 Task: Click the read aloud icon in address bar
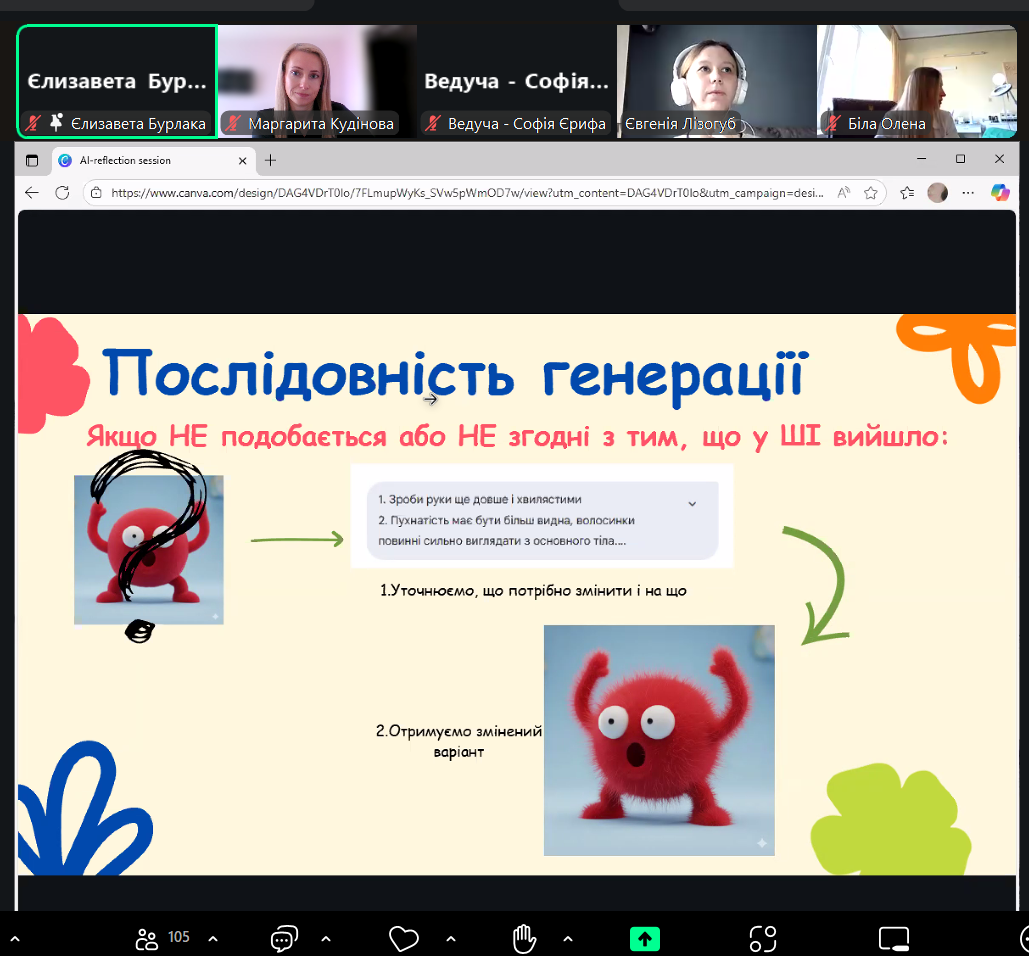(844, 192)
